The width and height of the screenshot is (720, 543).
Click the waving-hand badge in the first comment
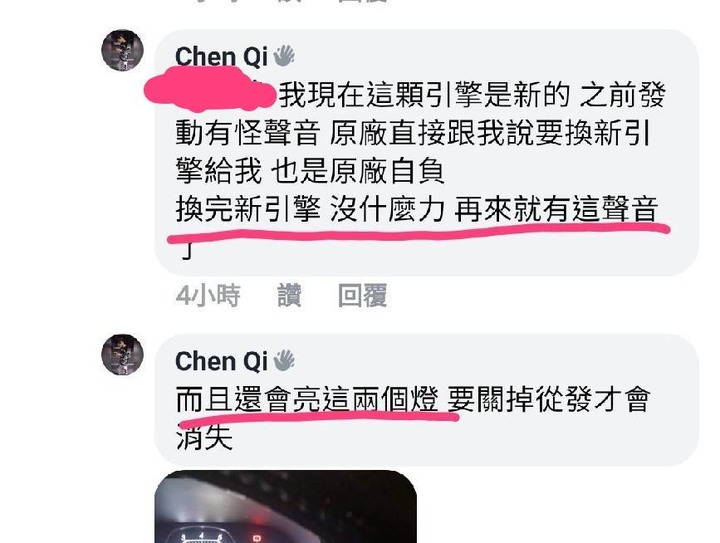(x=284, y=56)
